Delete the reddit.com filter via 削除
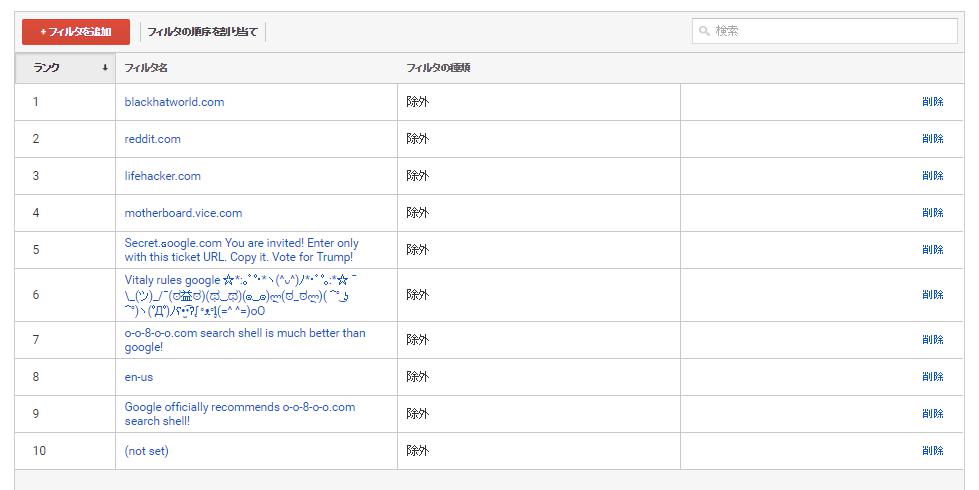 click(x=933, y=139)
